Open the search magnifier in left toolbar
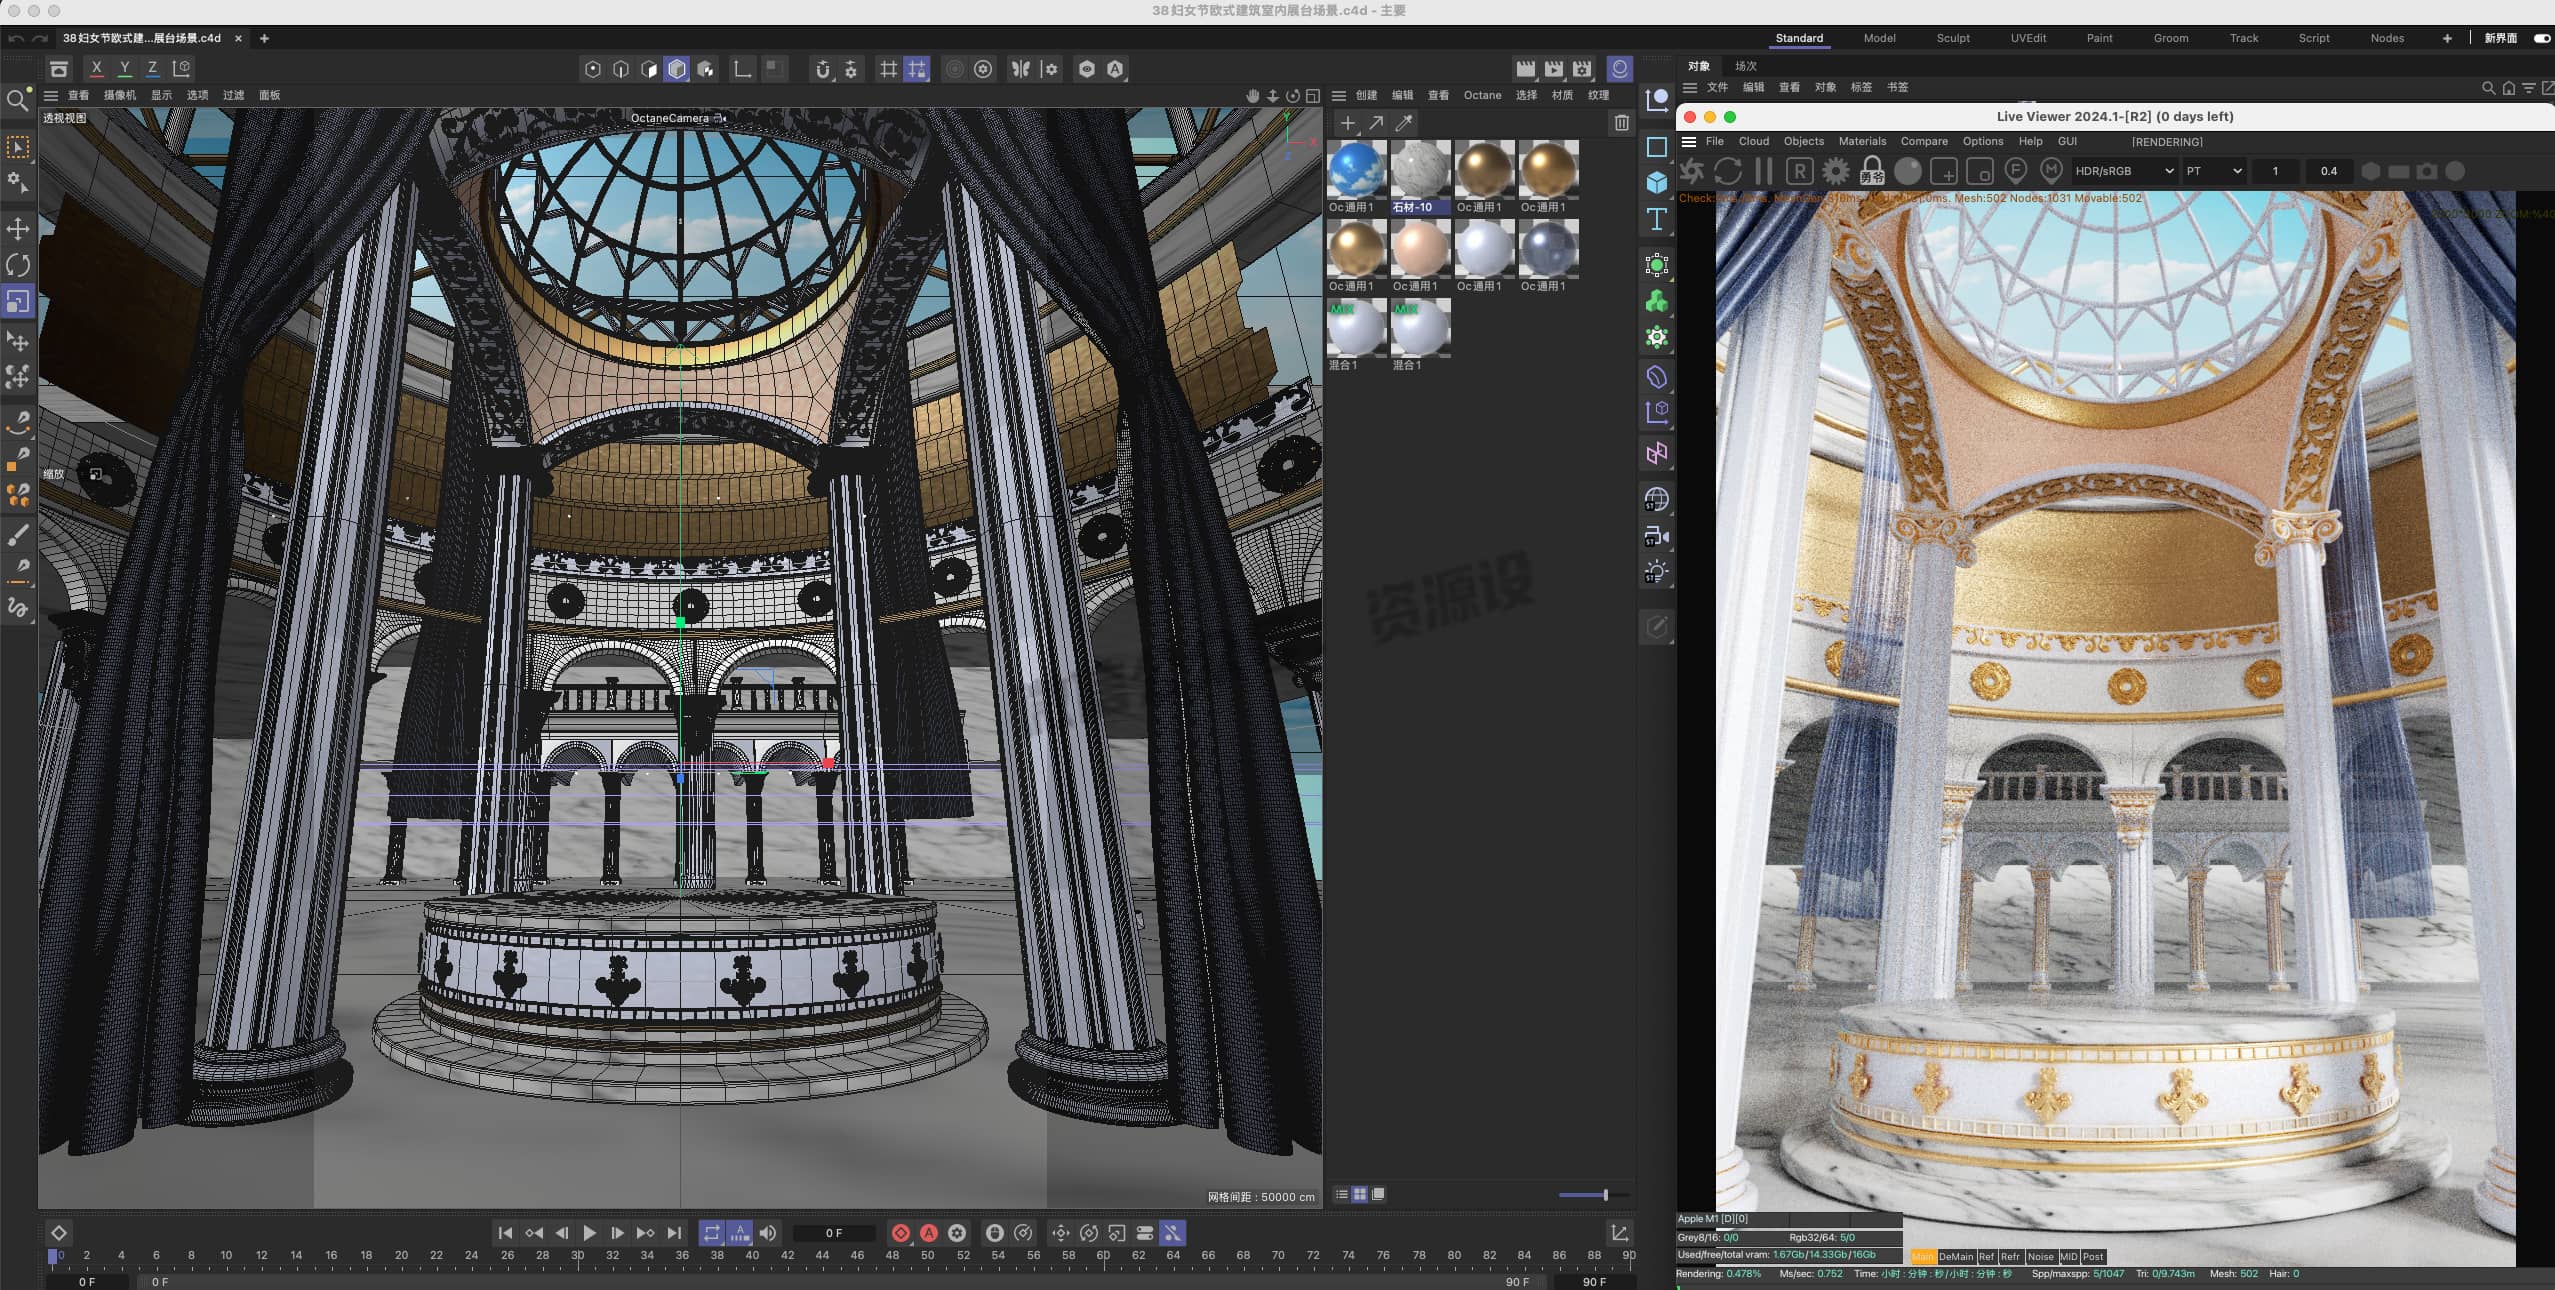This screenshot has height=1290, width=2555. click(x=18, y=100)
